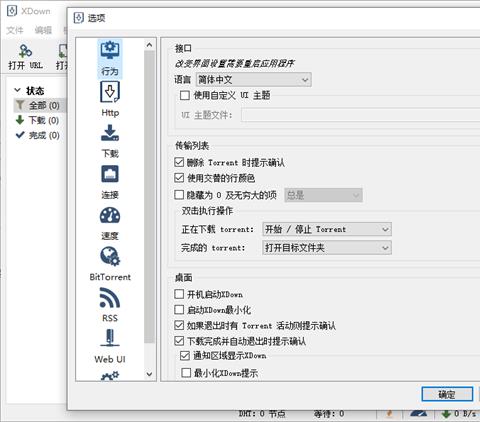Open the 完成的 torrent action dropdown
The width and height of the screenshot is (480, 422).
[x=327, y=248]
